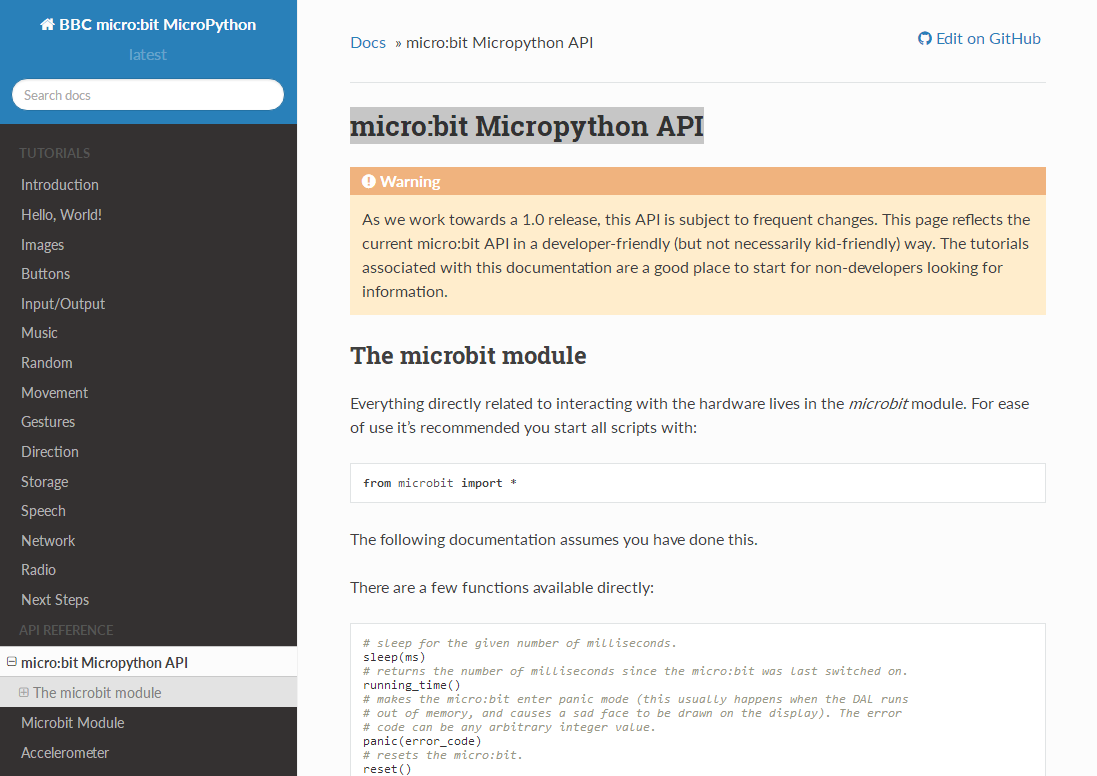Select Radio in the sidebar navigation
The width and height of the screenshot is (1097, 776).
[38, 569]
